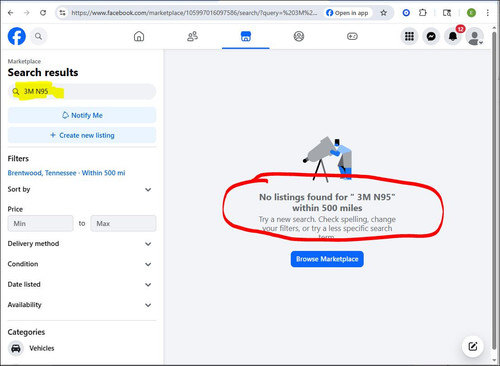Screen dimensions: 500x366
Task: Open Chrome three-dot menu
Action: [488, 13]
